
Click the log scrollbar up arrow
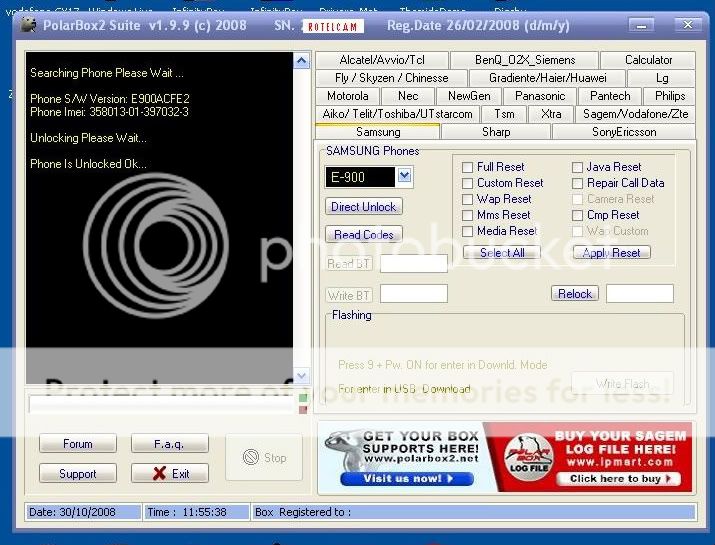(x=301, y=61)
